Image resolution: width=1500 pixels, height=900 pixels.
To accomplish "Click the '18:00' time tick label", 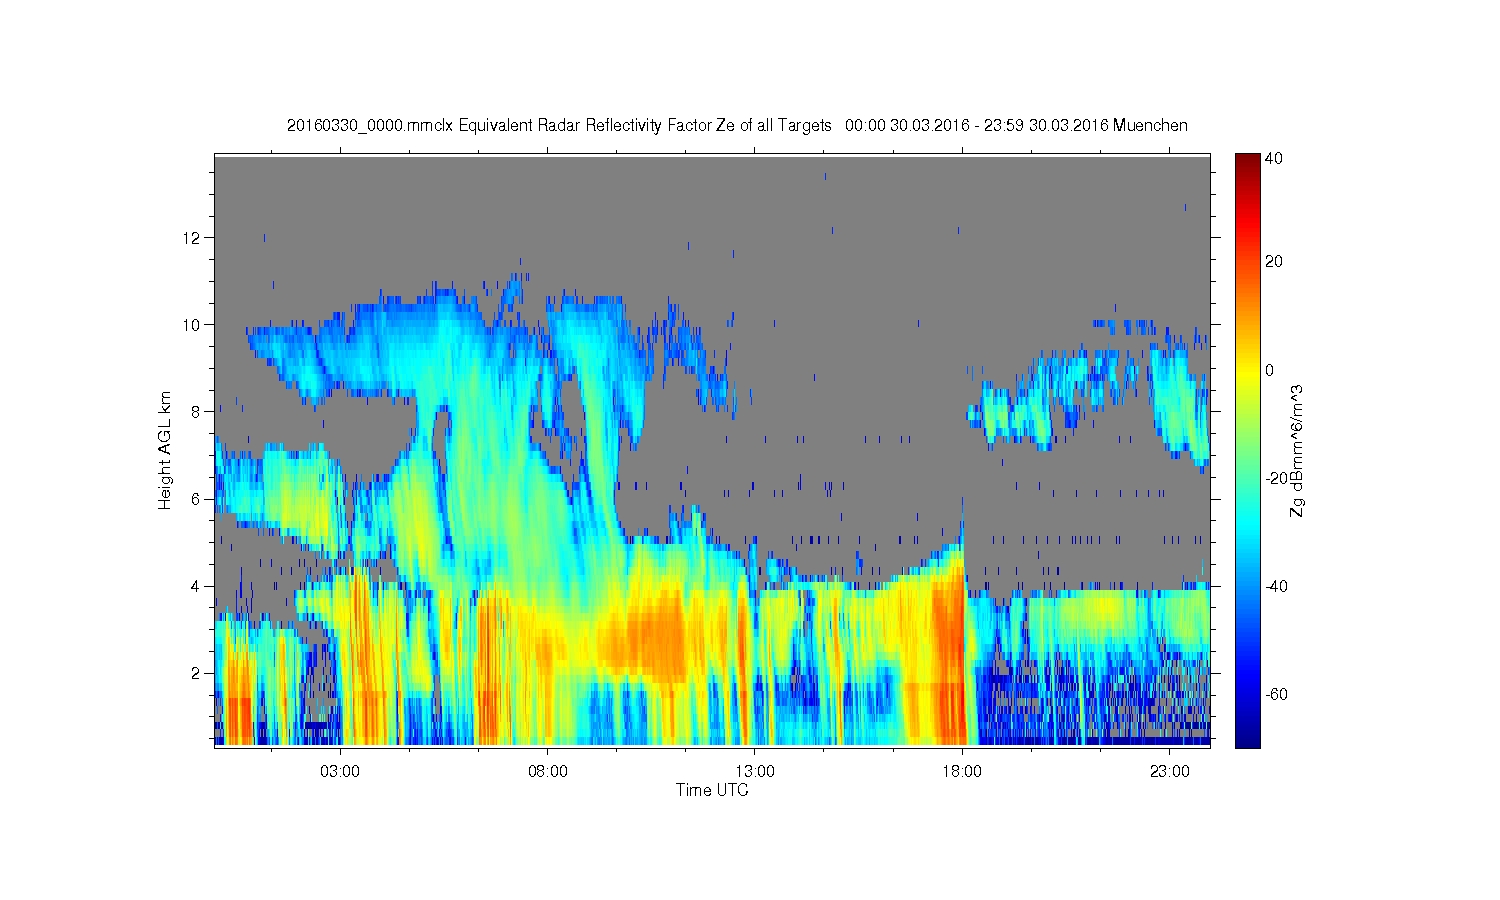I will (962, 772).
